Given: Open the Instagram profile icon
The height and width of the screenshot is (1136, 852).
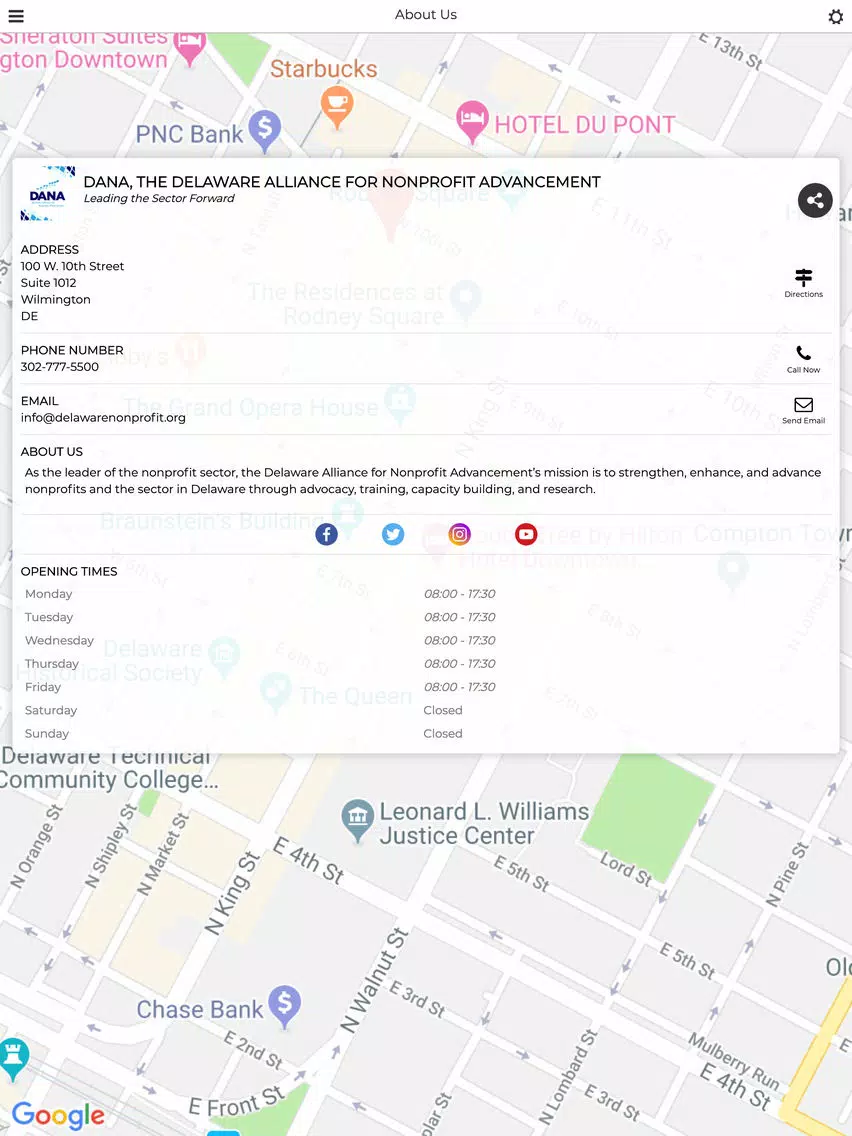Looking at the screenshot, I should tap(459, 535).
